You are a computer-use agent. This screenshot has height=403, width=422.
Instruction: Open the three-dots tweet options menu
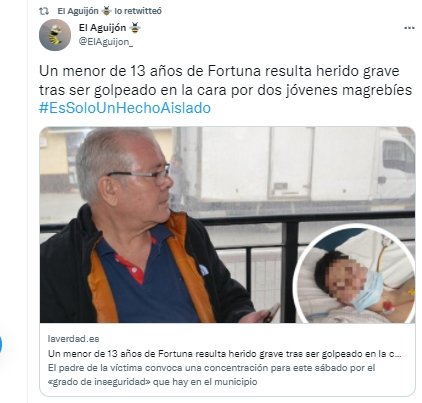pyautogui.click(x=409, y=28)
